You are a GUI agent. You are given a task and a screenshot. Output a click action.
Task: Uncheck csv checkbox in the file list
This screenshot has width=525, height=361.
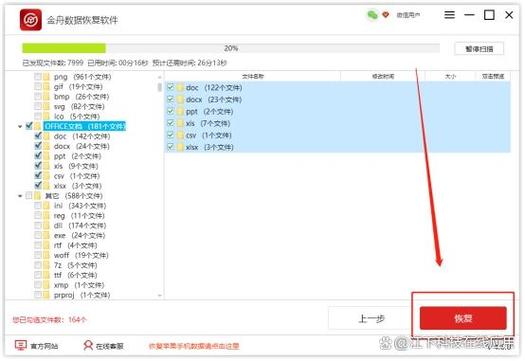[171, 135]
